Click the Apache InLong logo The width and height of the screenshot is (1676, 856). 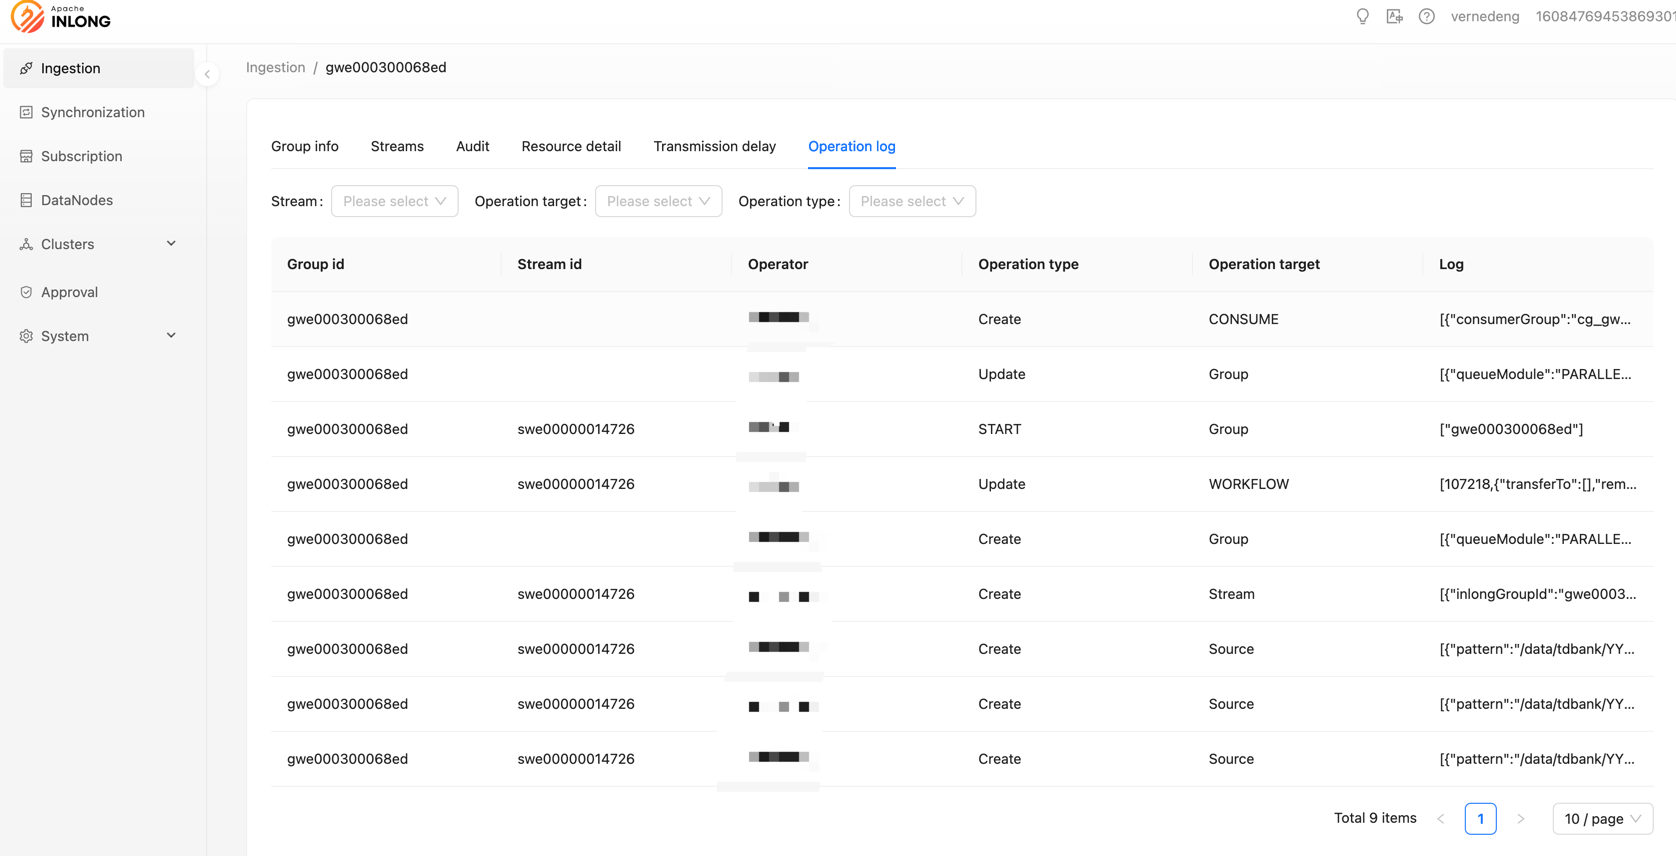(61, 17)
